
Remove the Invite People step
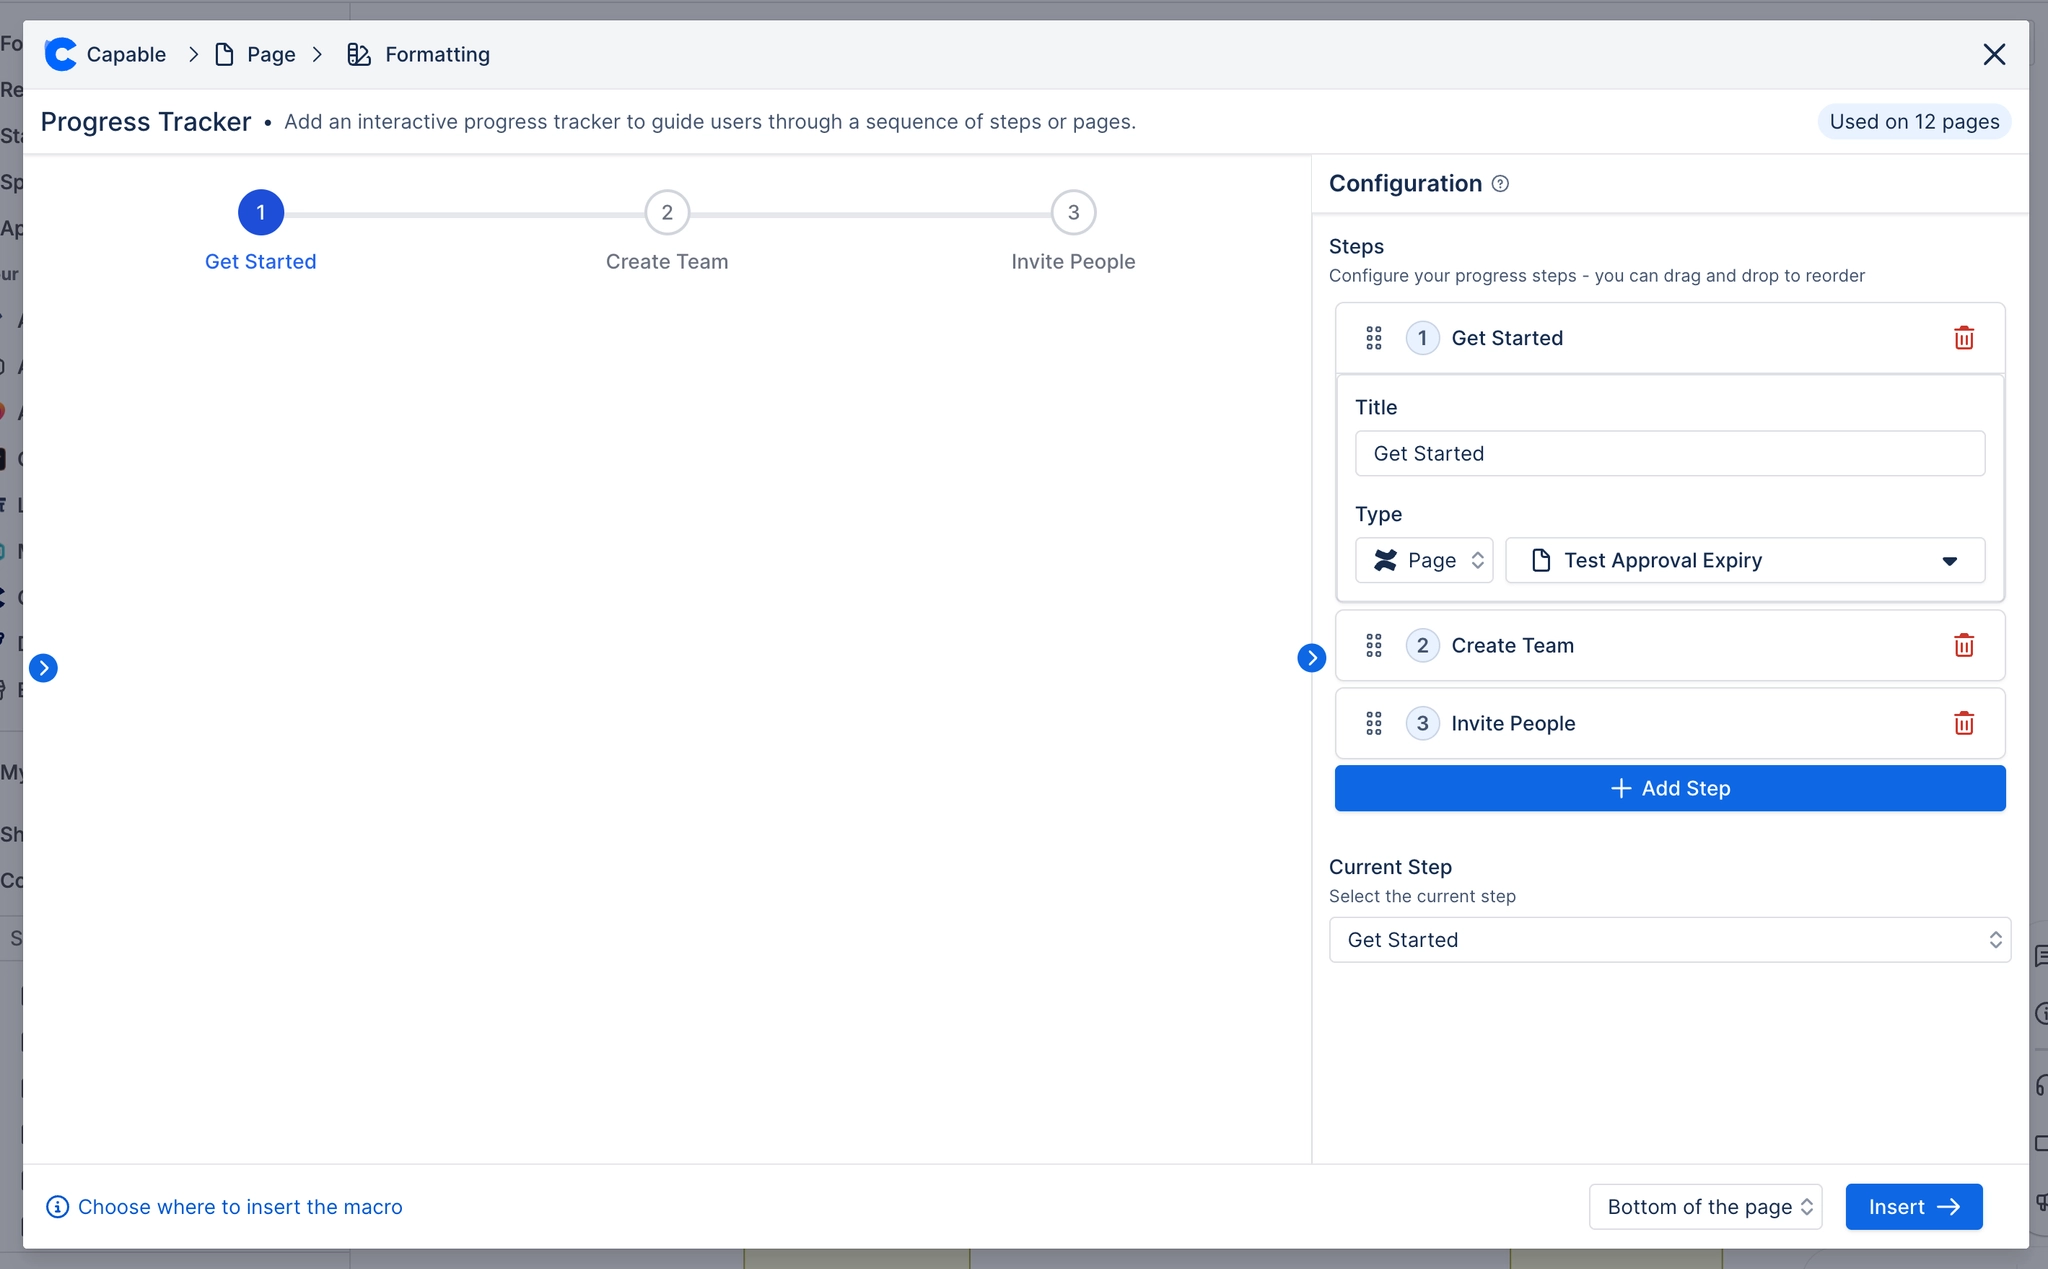pyautogui.click(x=1963, y=723)
